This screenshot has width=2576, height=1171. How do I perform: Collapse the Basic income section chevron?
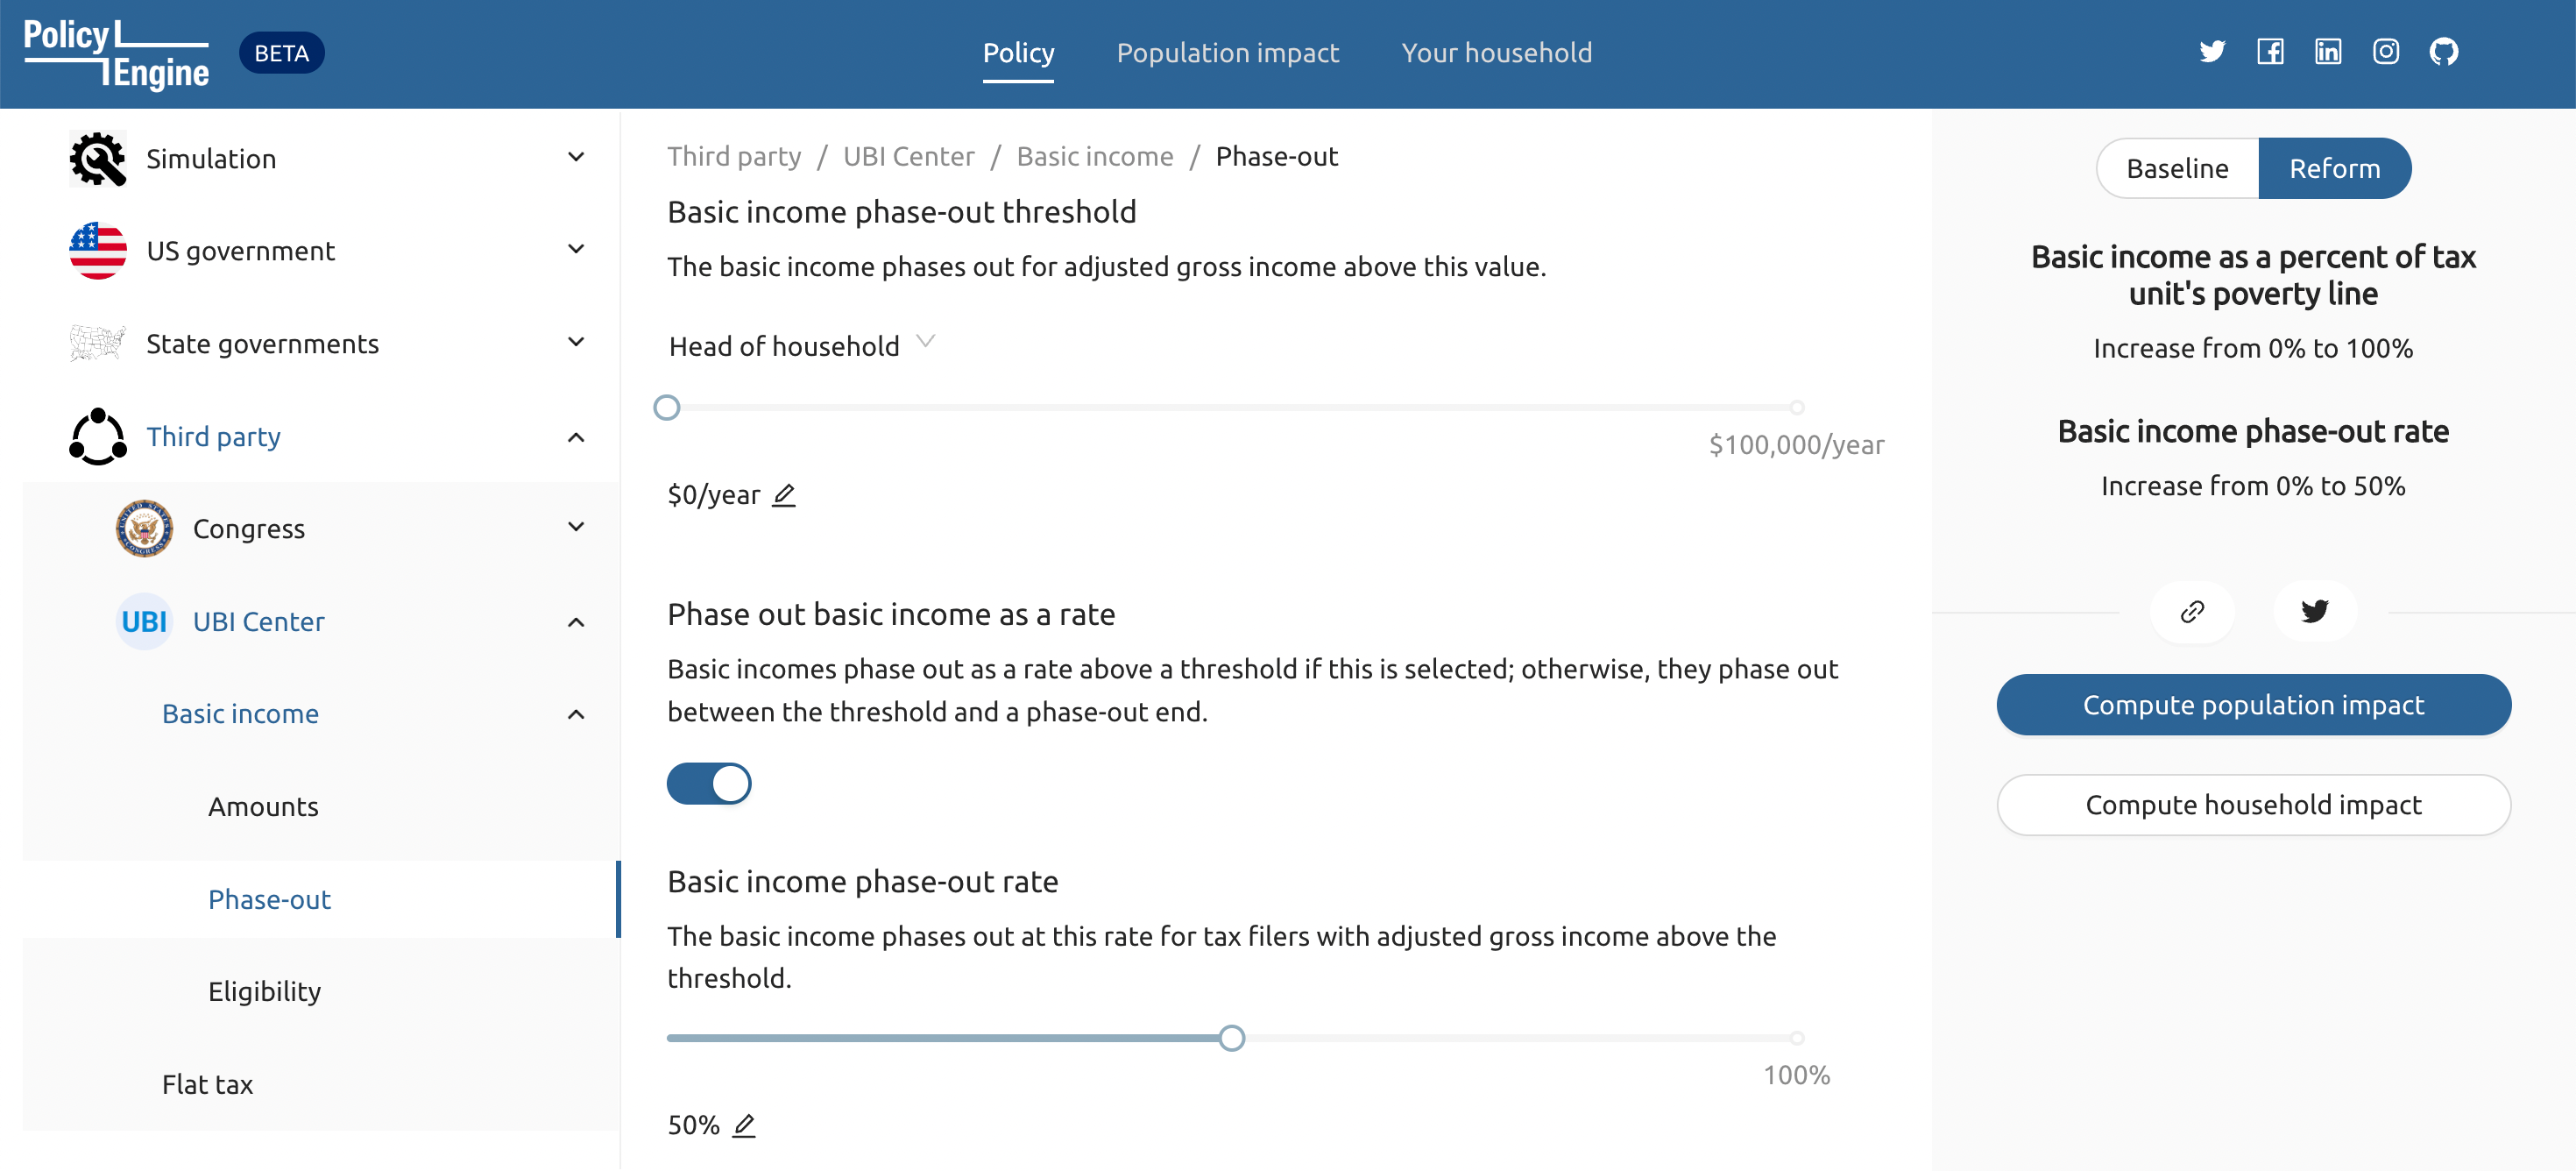(576, 714)
